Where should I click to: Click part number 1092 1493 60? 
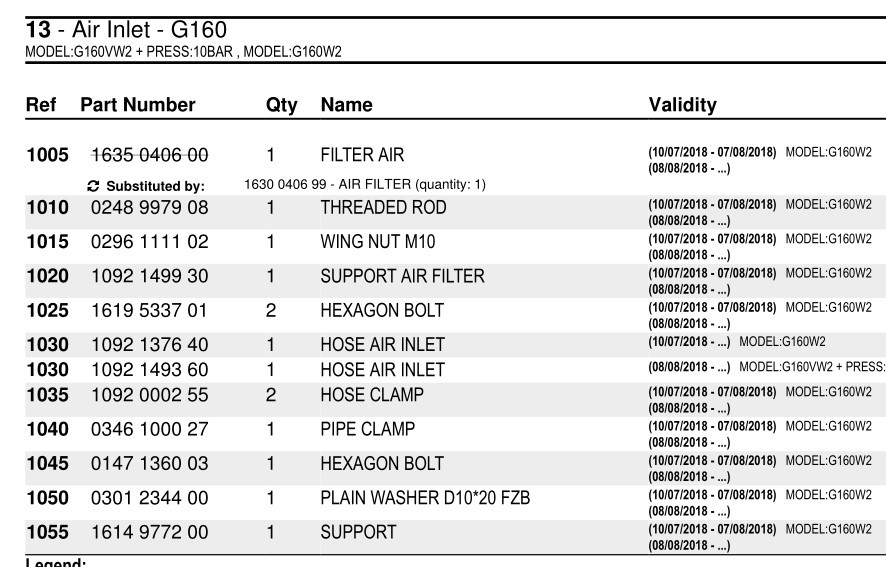point(149,369)
